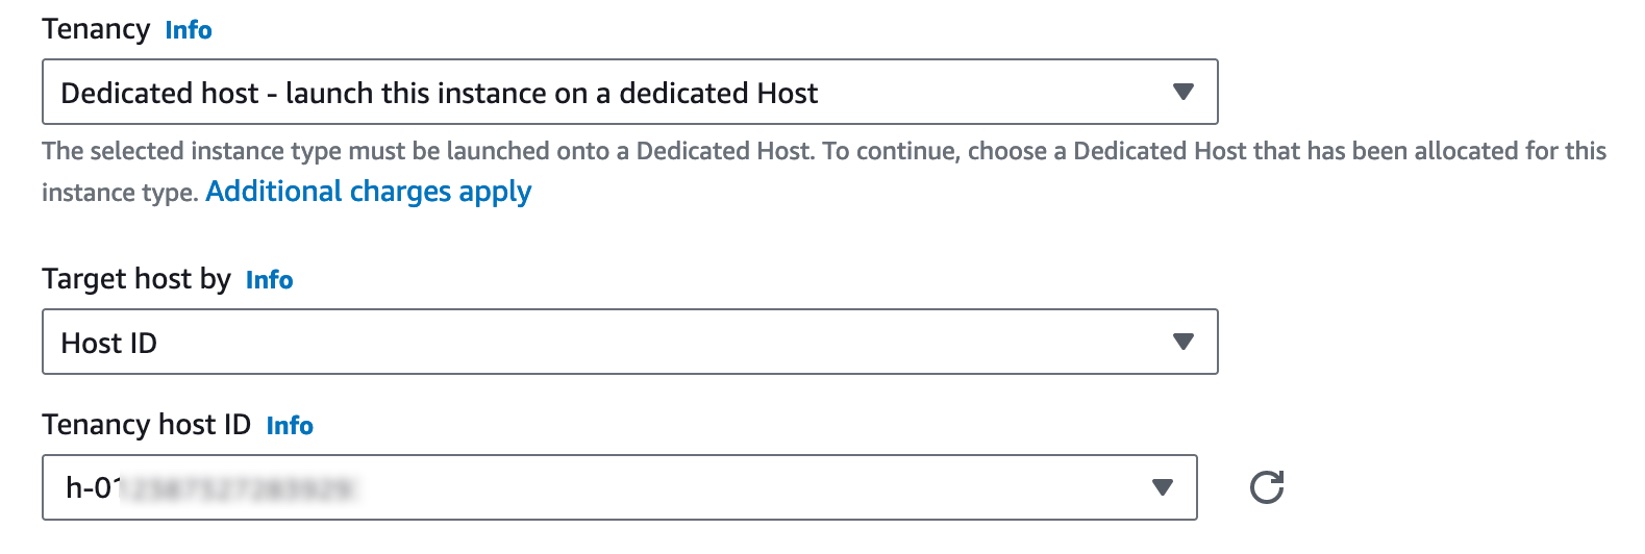Click the blurred h-01 host ID value
Viewport: 1645px width, 554px height.
tap(208, 488)
